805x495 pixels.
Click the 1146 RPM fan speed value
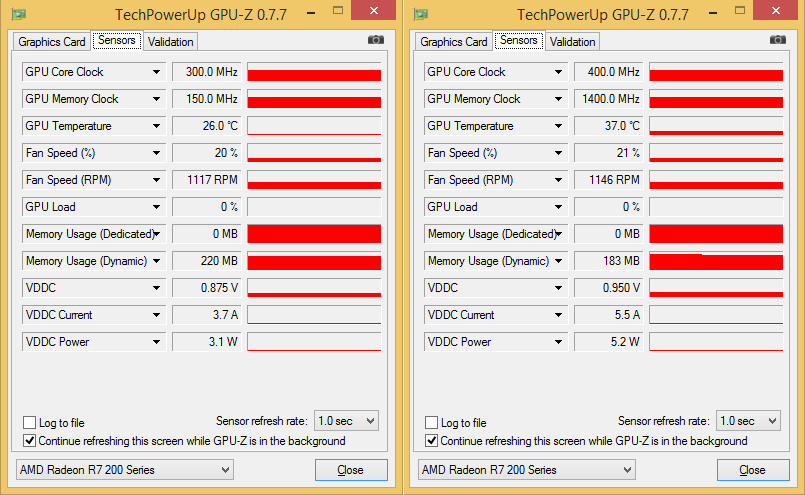608,180
